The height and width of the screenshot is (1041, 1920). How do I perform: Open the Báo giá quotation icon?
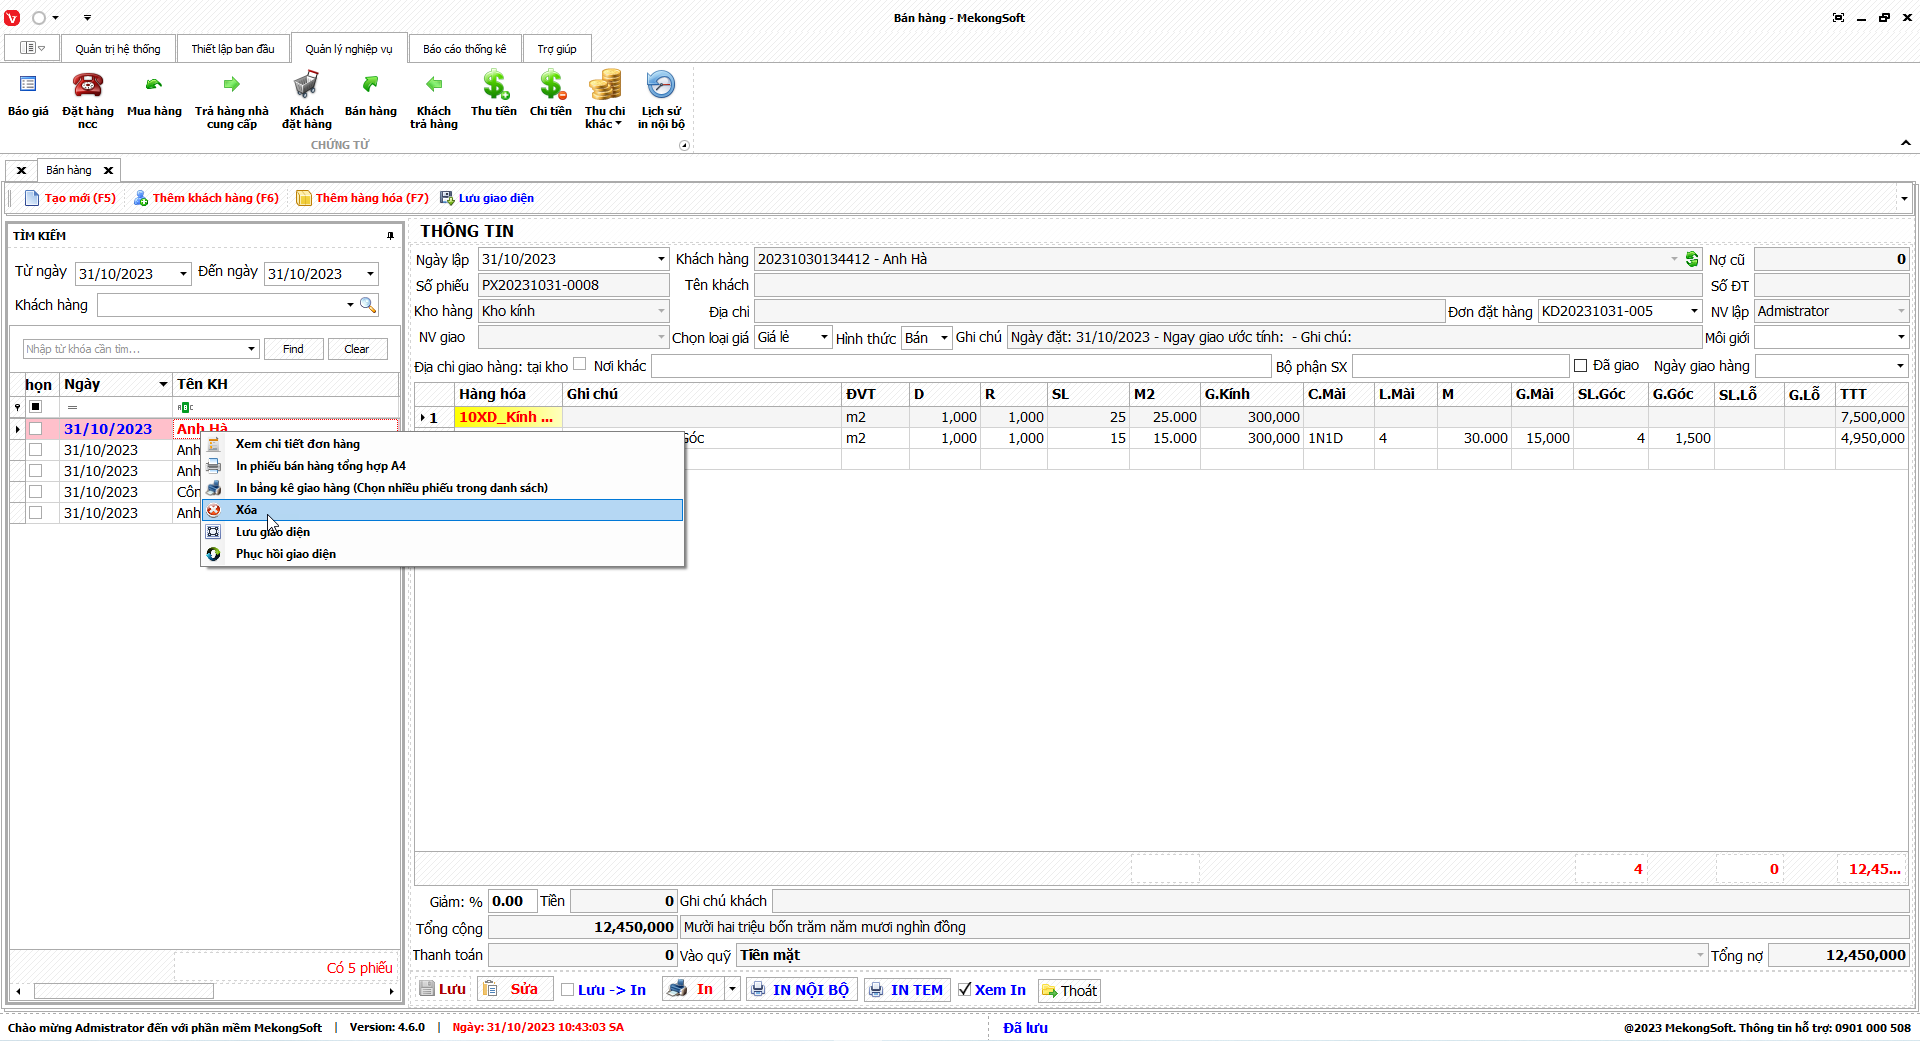pyautogui.click(x=28, y=86)
